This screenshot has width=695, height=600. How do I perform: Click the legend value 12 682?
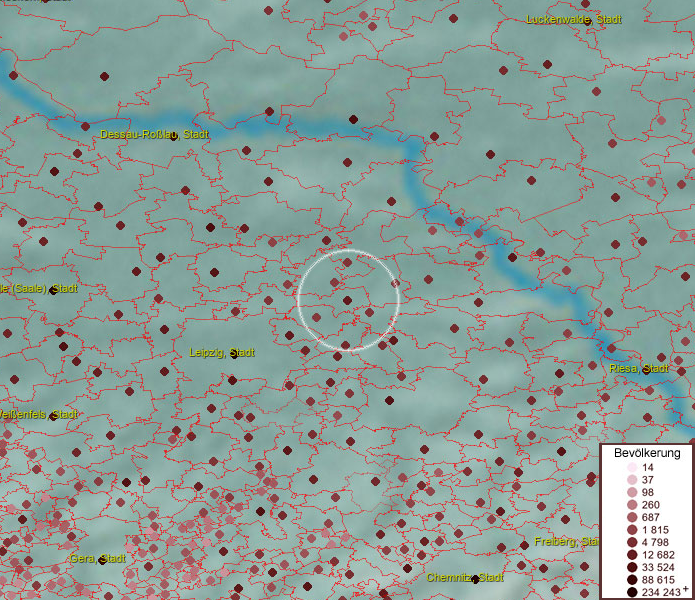tap(658, 555)
